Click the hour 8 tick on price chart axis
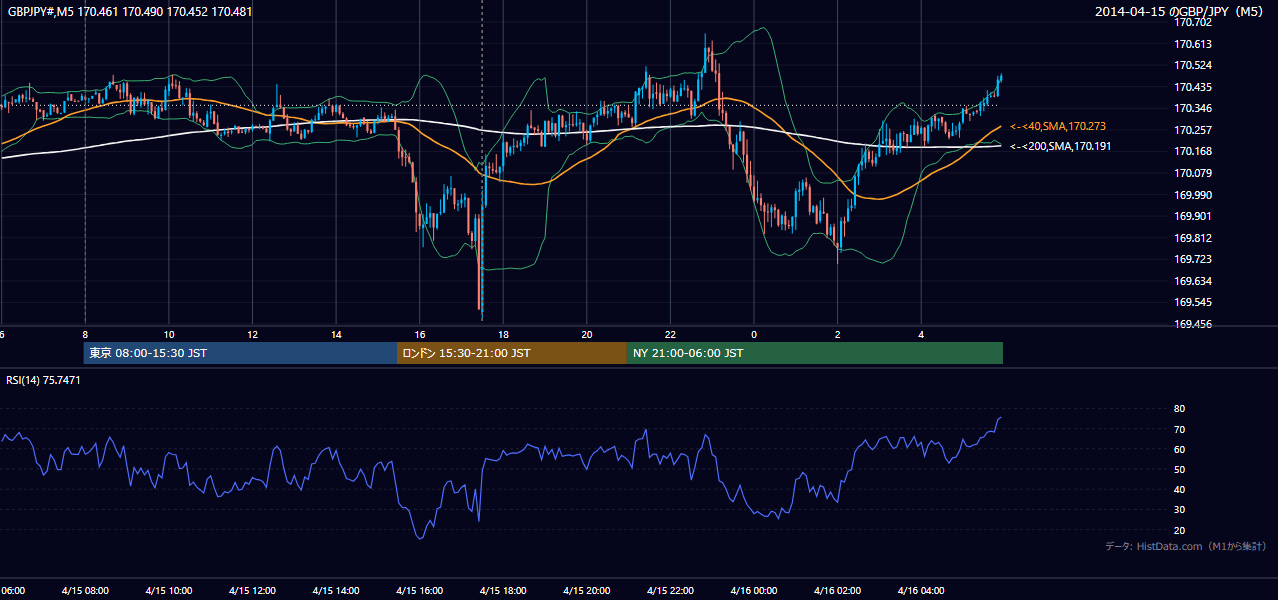 pos(85,335)
